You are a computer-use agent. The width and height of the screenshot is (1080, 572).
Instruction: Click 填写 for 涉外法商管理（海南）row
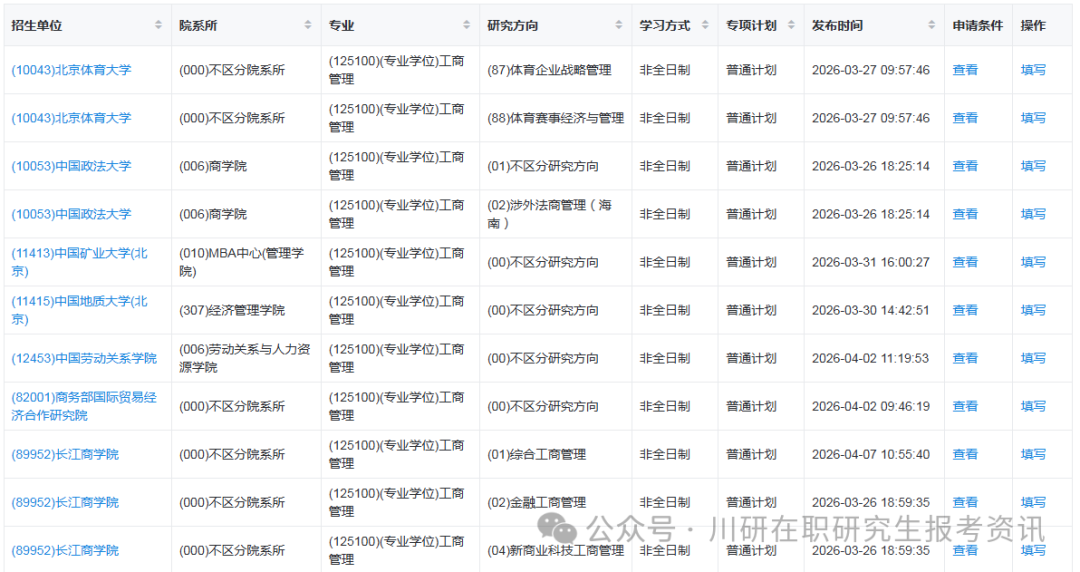[x=1033, y=214]
